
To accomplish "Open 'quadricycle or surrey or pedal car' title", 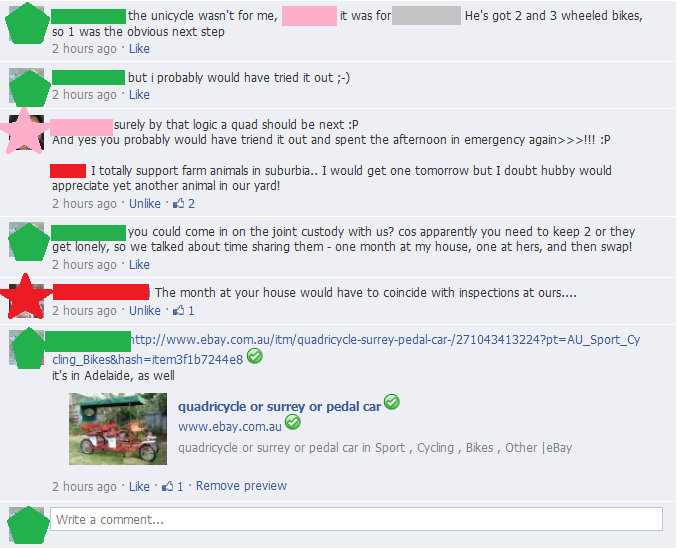I will 279,407.
